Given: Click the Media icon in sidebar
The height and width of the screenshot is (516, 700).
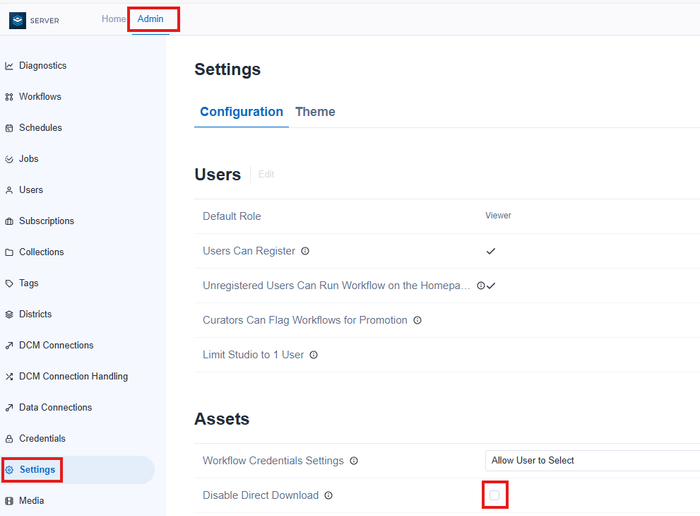Looking at the screenshot, I should [x=9, y=501].
